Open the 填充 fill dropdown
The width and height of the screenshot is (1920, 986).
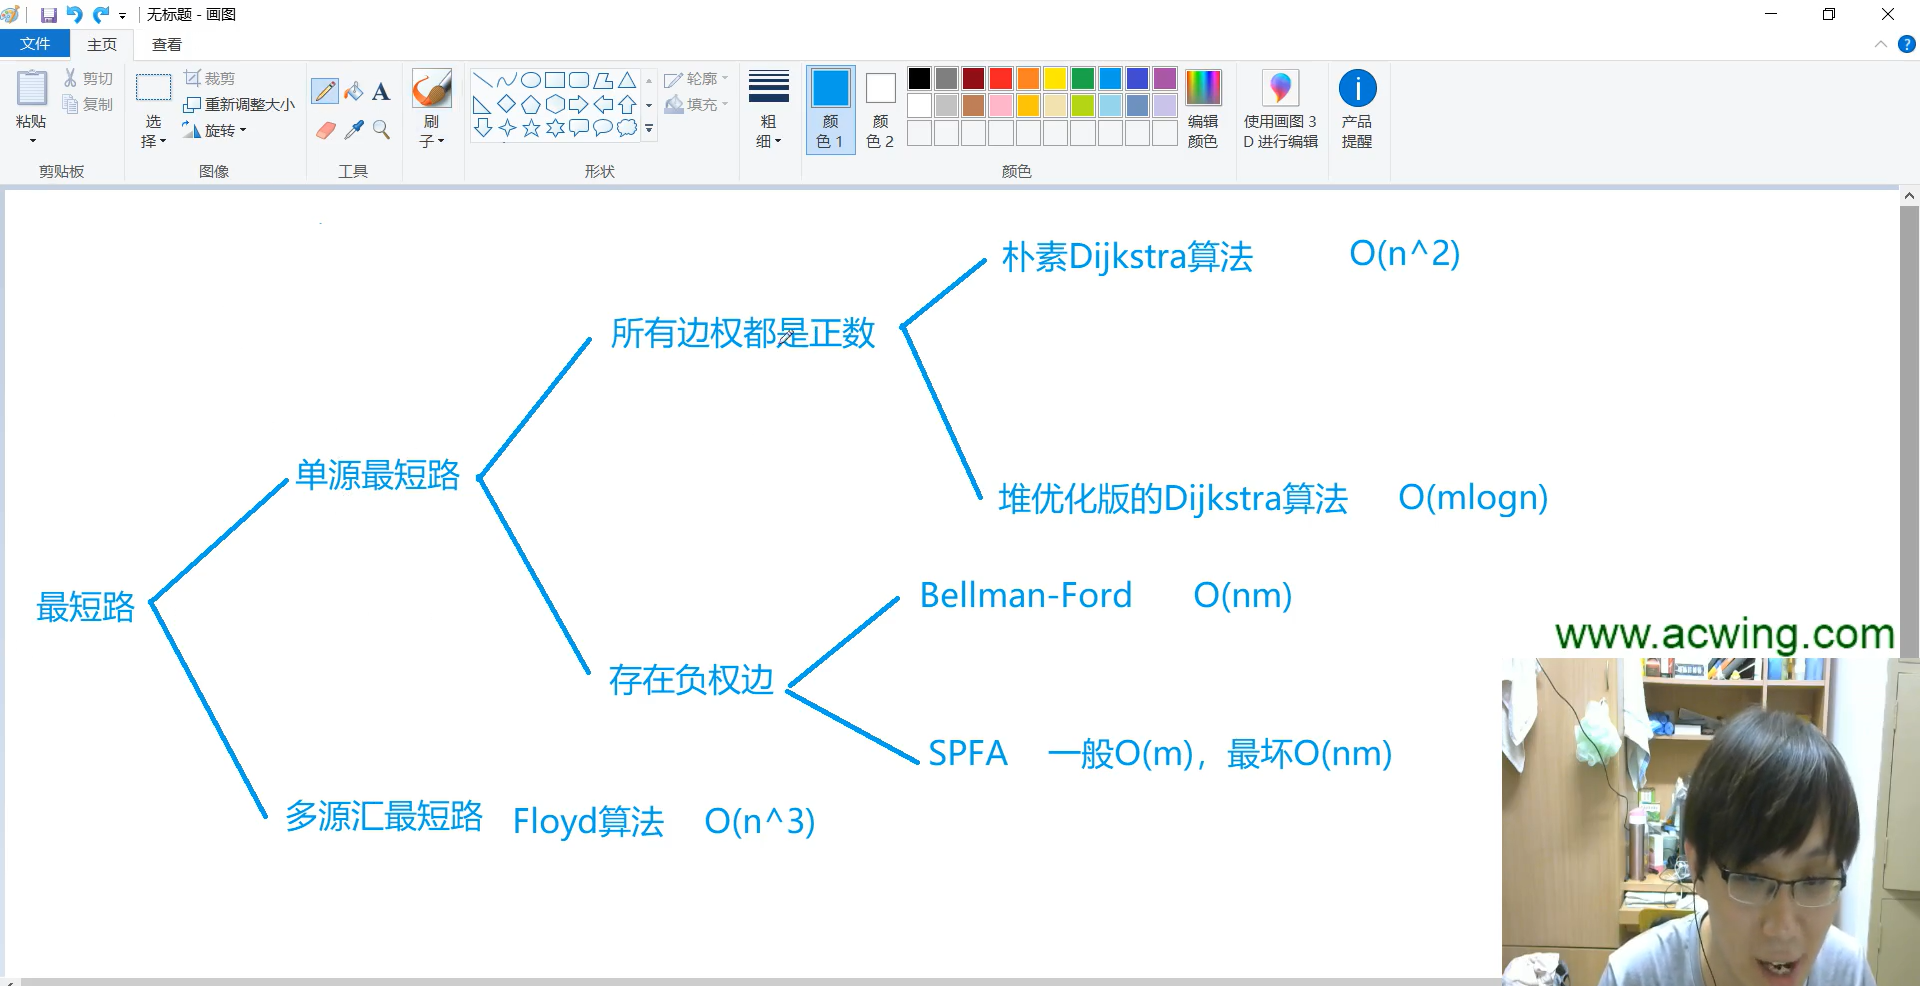(696, 104)
